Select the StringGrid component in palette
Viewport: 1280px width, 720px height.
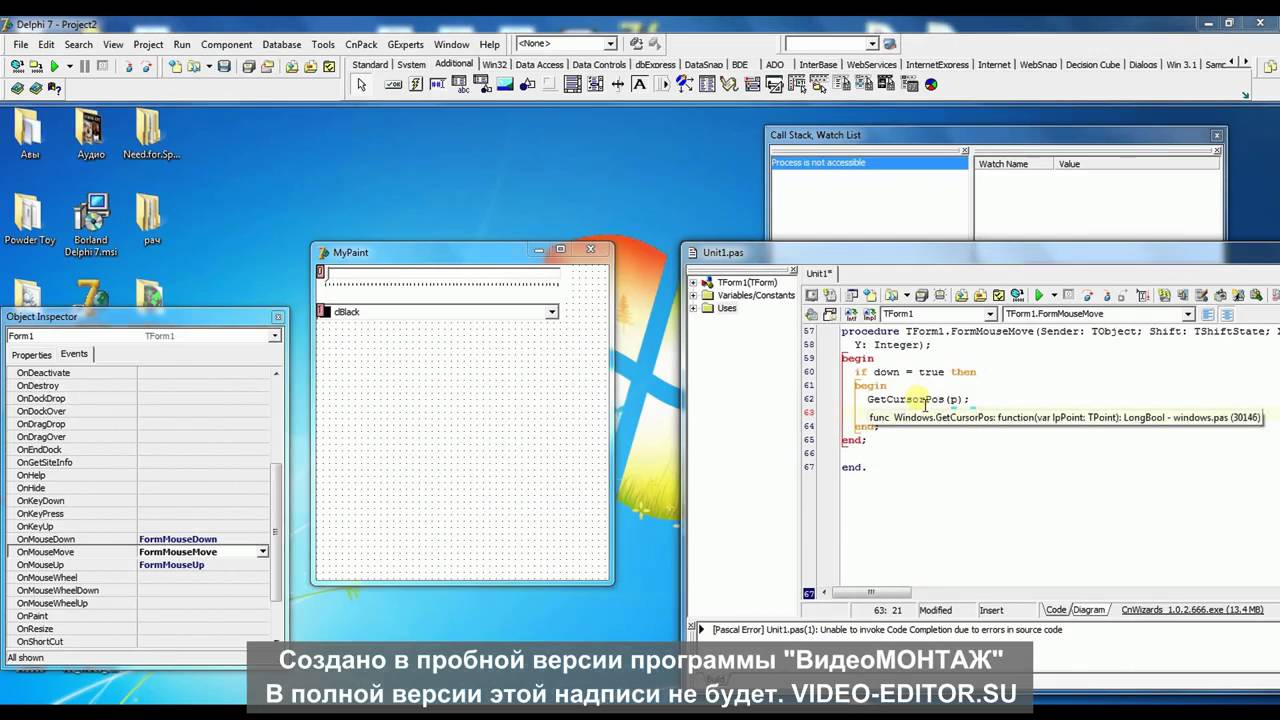[460, 85]
